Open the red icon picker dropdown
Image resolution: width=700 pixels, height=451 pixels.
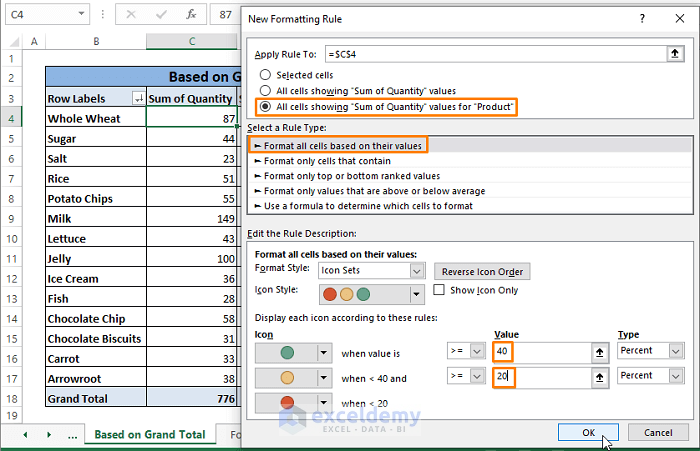[324, 402]
